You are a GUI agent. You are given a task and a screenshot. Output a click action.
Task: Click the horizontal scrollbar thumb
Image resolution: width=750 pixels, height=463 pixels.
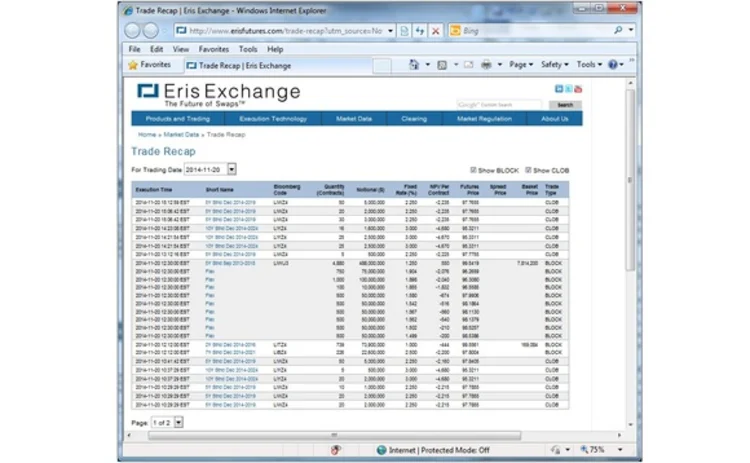(x=334, y=435)
